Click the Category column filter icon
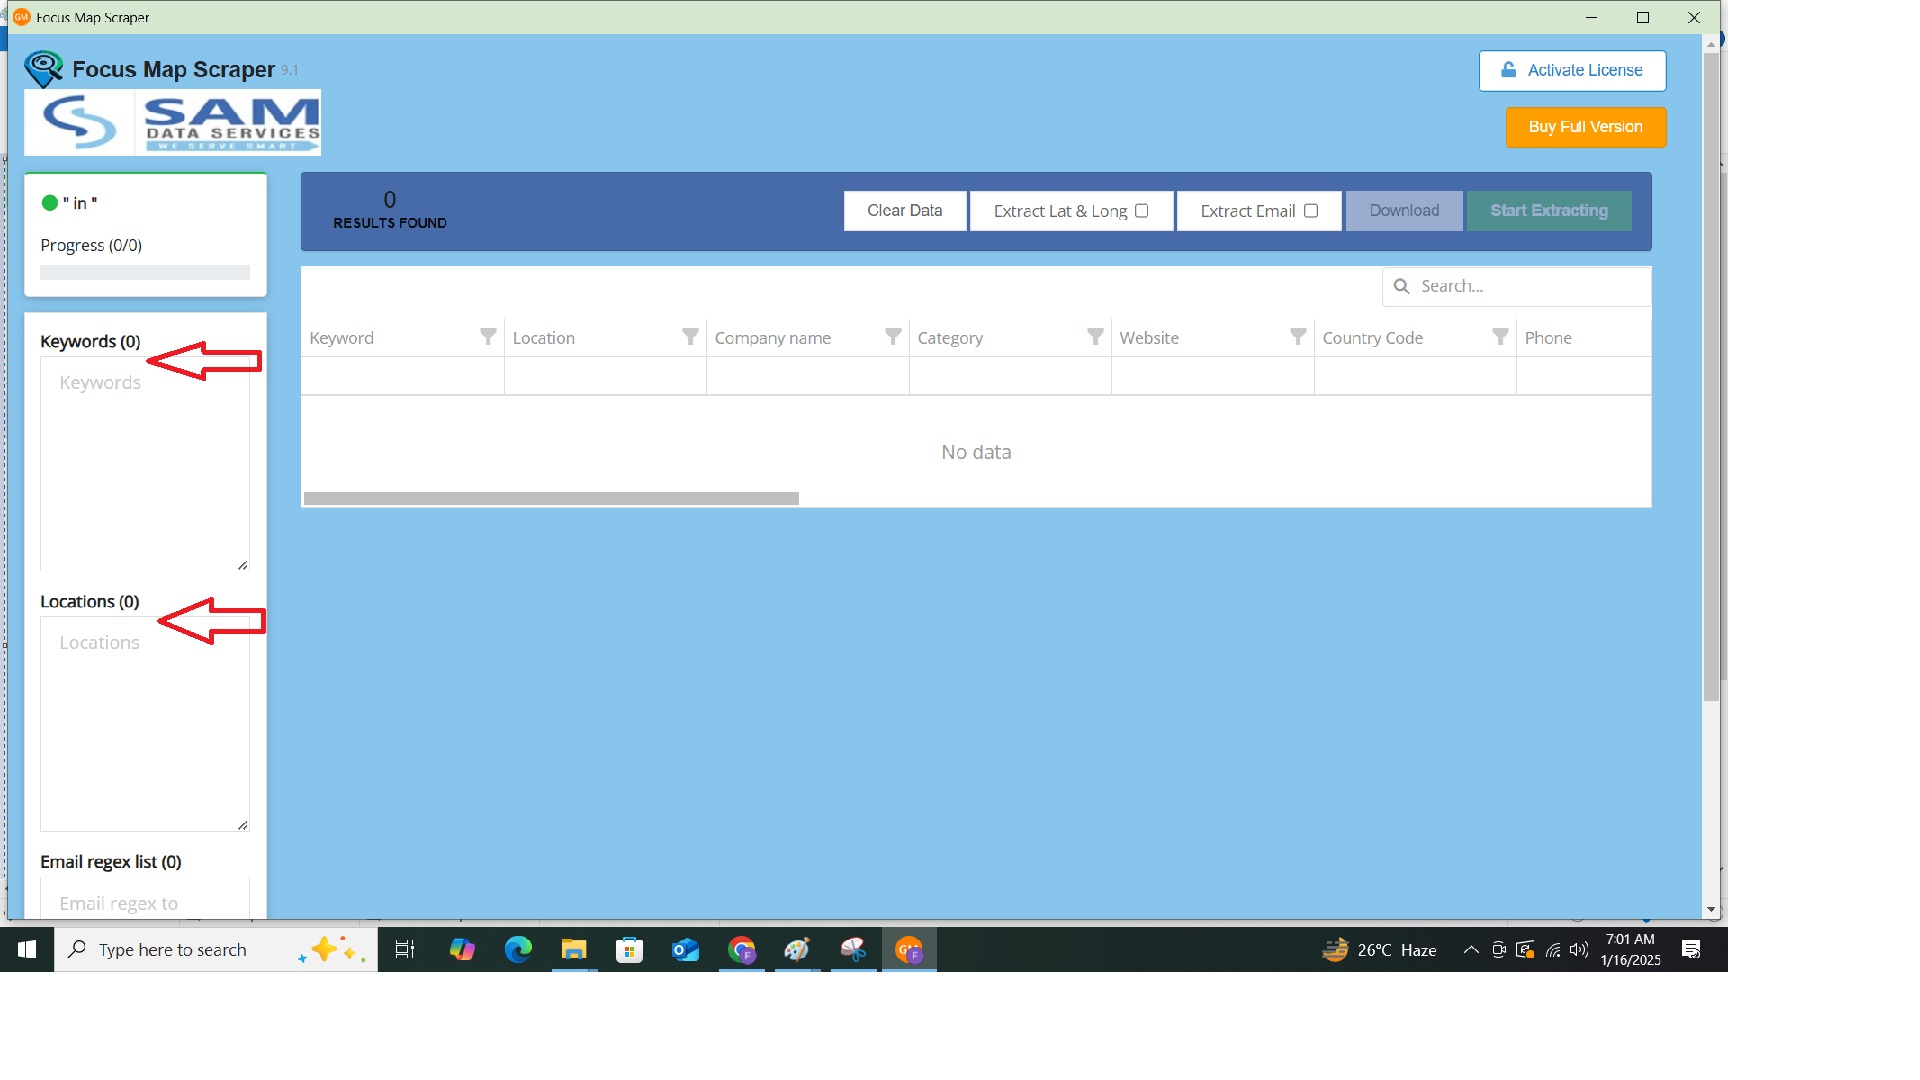 1095,337
